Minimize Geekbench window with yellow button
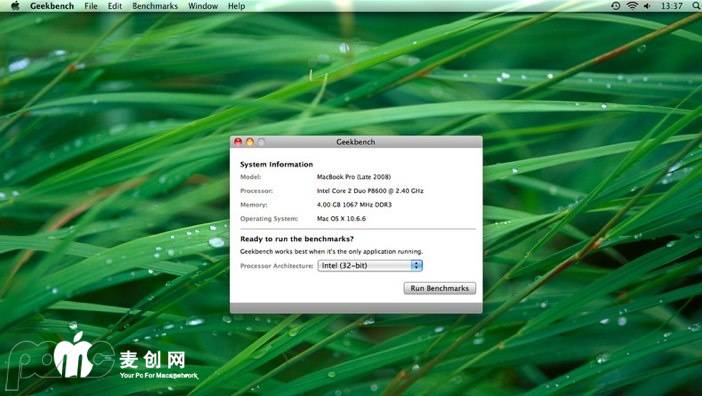Image resolution: width=702 pixels, height=396 pixels. point(249,142)
